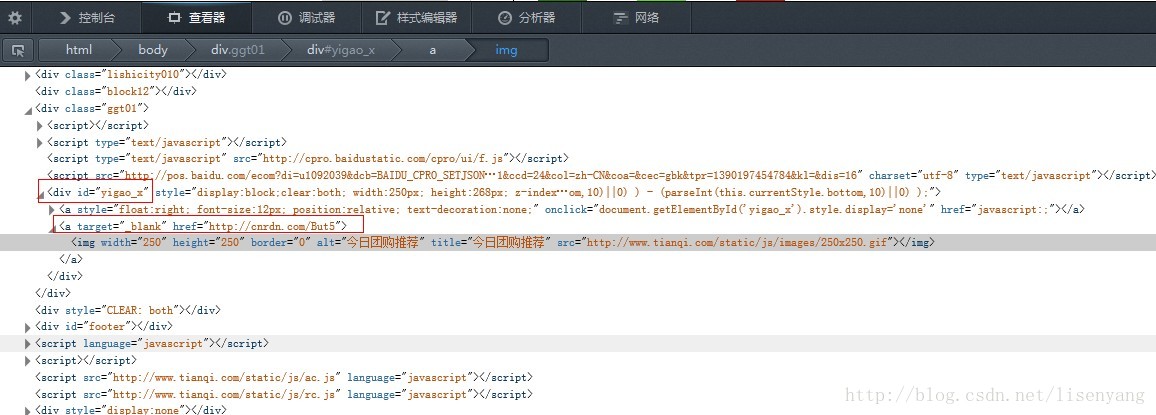The image size is (1156, 415).
Task: Go to the 分析器 tab
Action: (x=526, y=17)
